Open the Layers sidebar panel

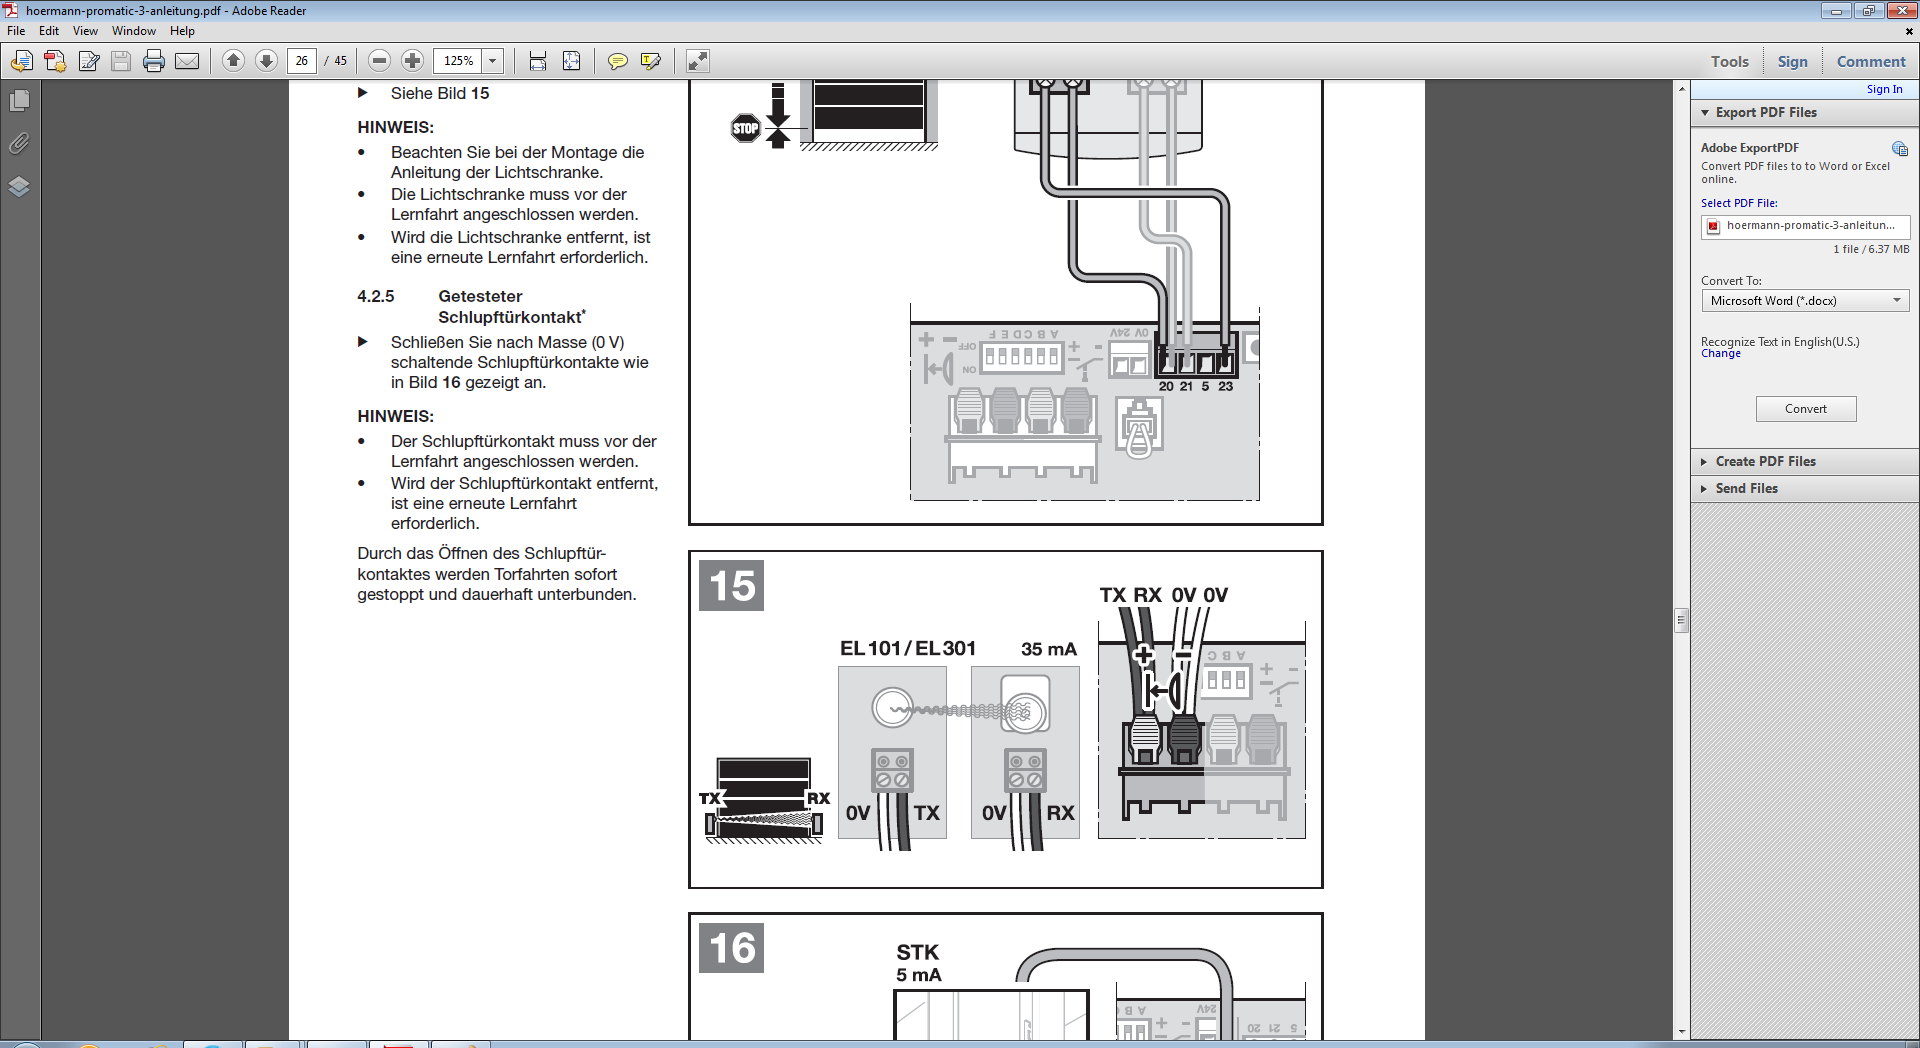(19, 187)
